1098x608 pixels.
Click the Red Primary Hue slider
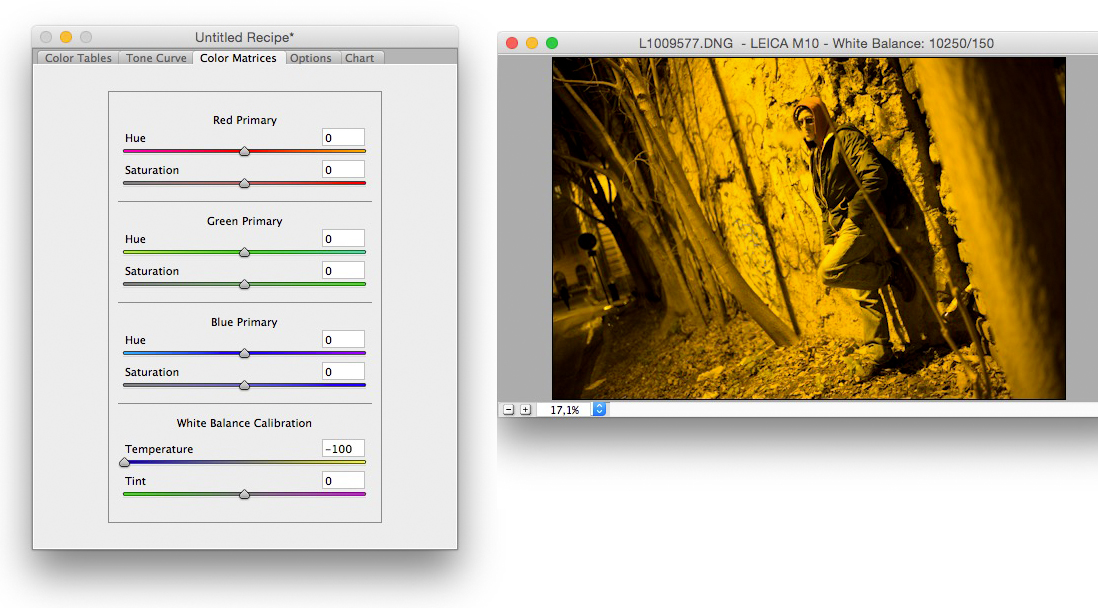click(244, 151)
